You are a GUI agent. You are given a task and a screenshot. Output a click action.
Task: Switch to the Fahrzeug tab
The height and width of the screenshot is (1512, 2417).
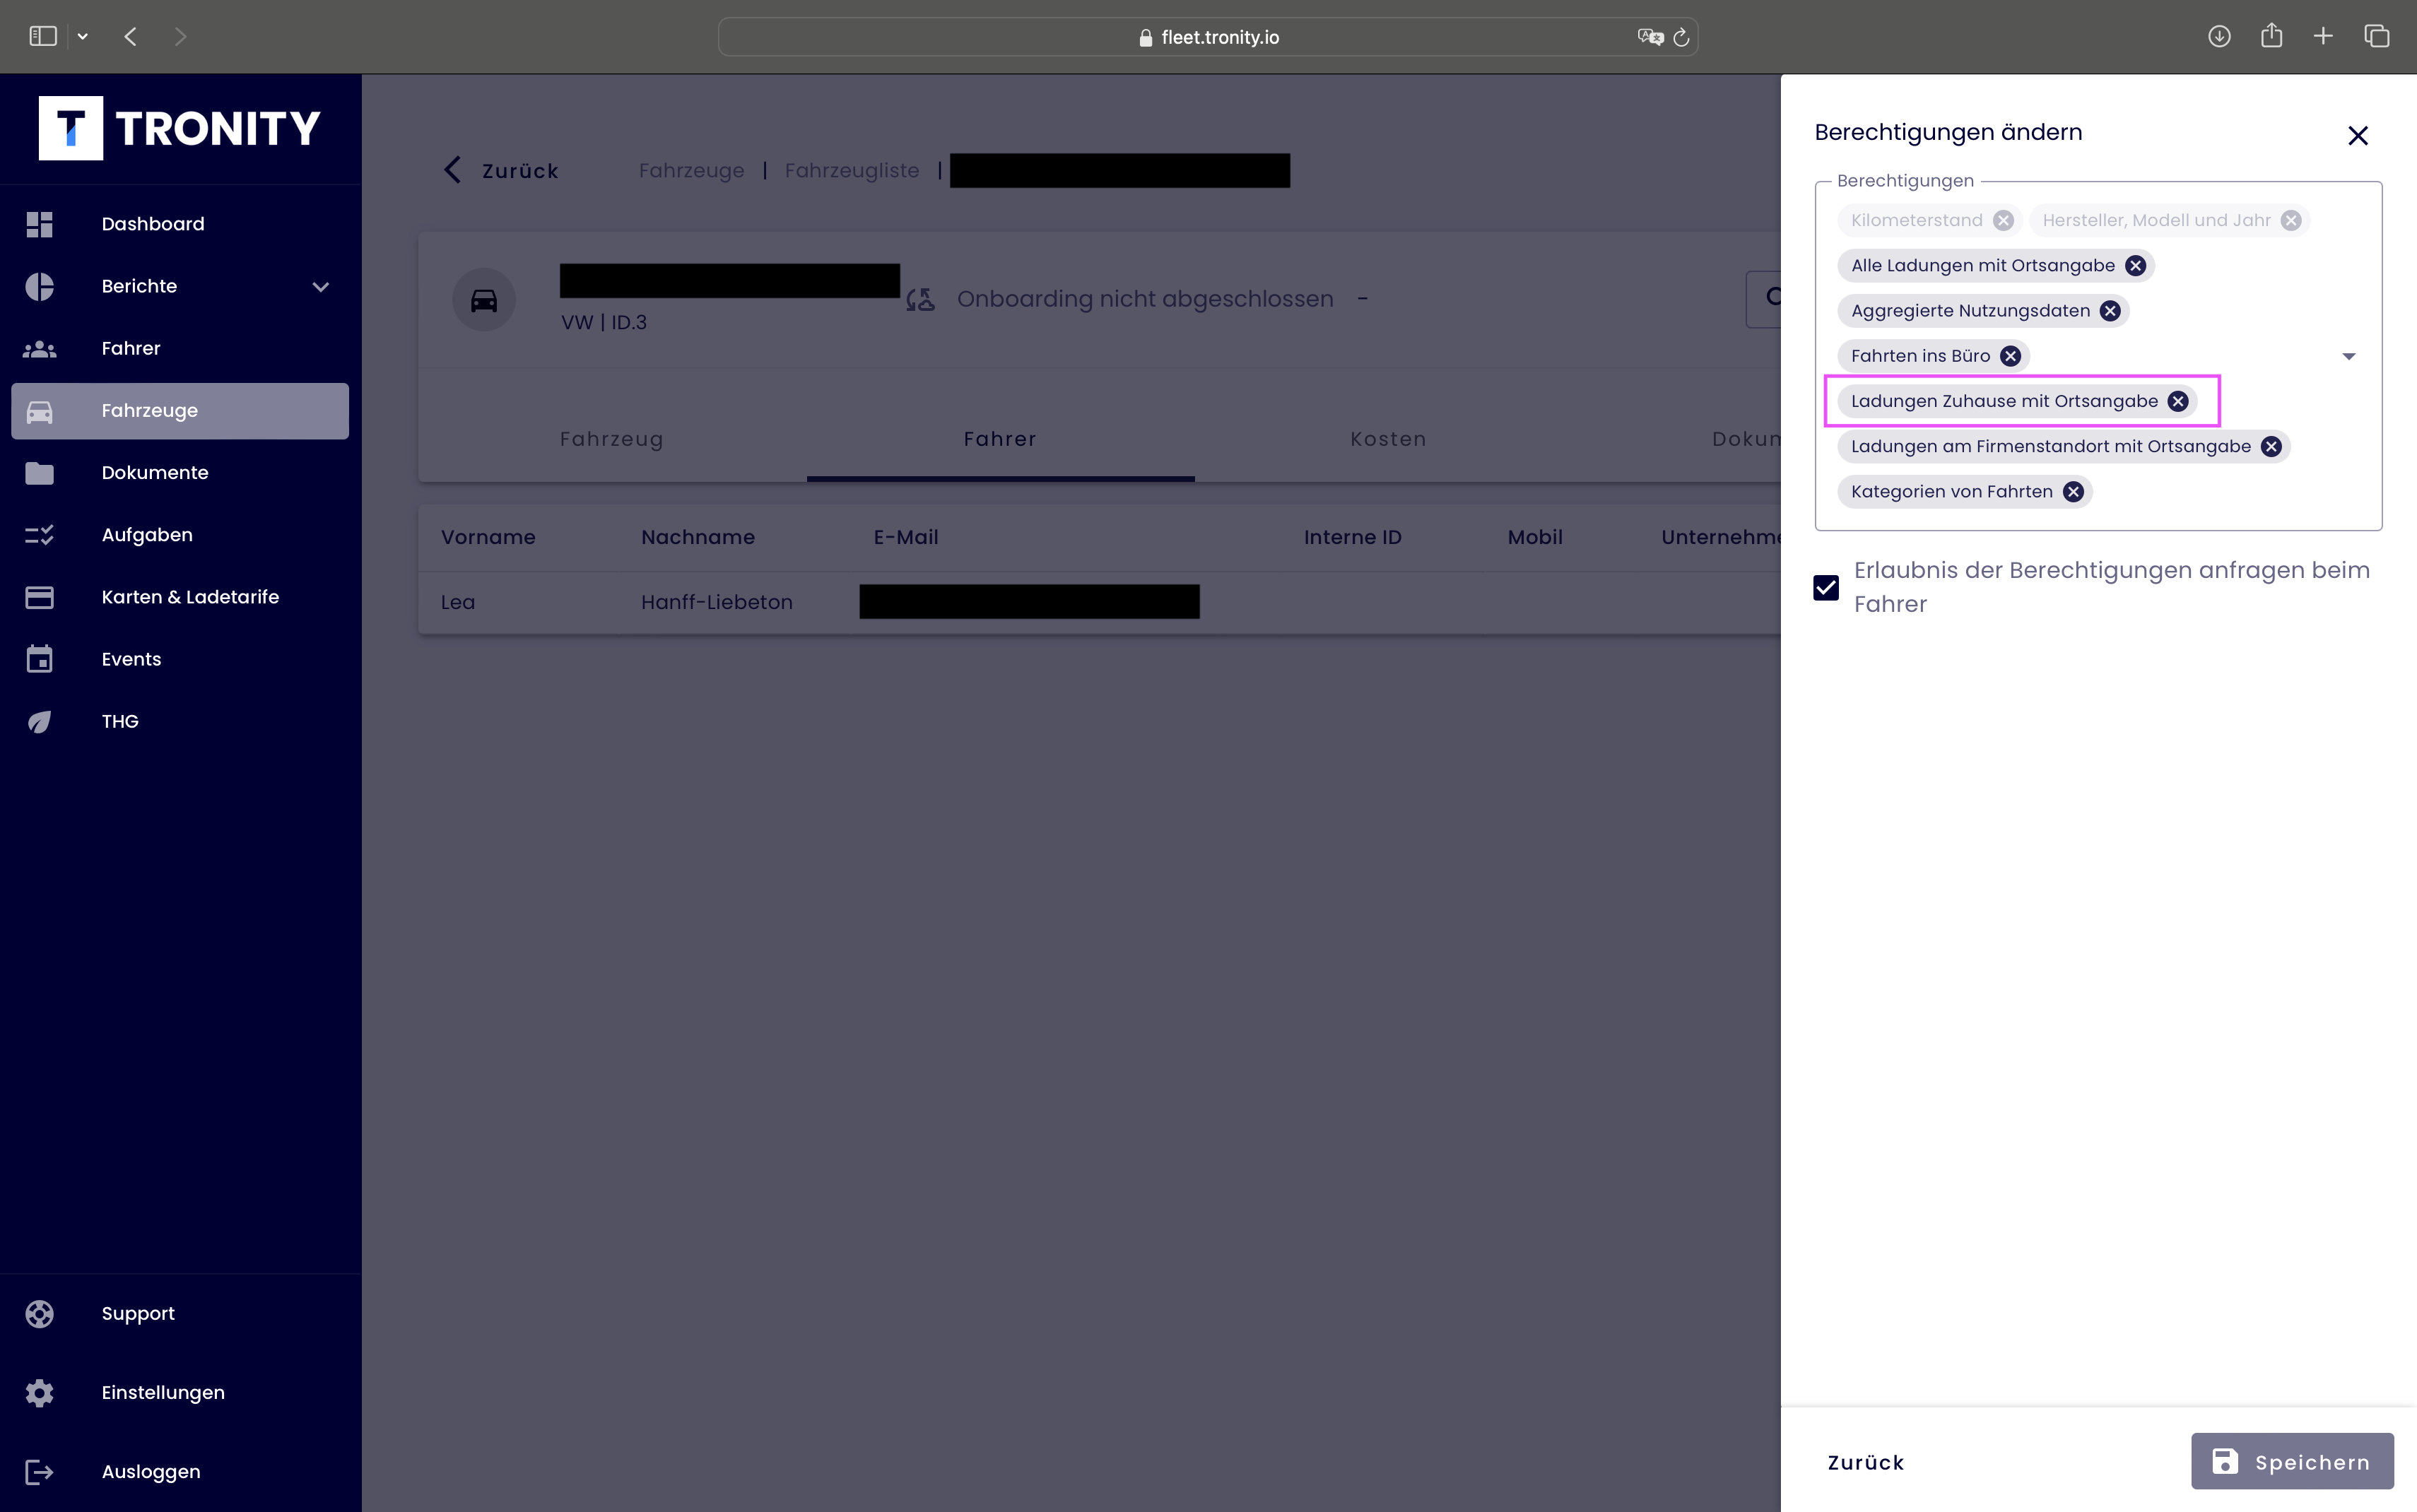click(x=611, y=439)
